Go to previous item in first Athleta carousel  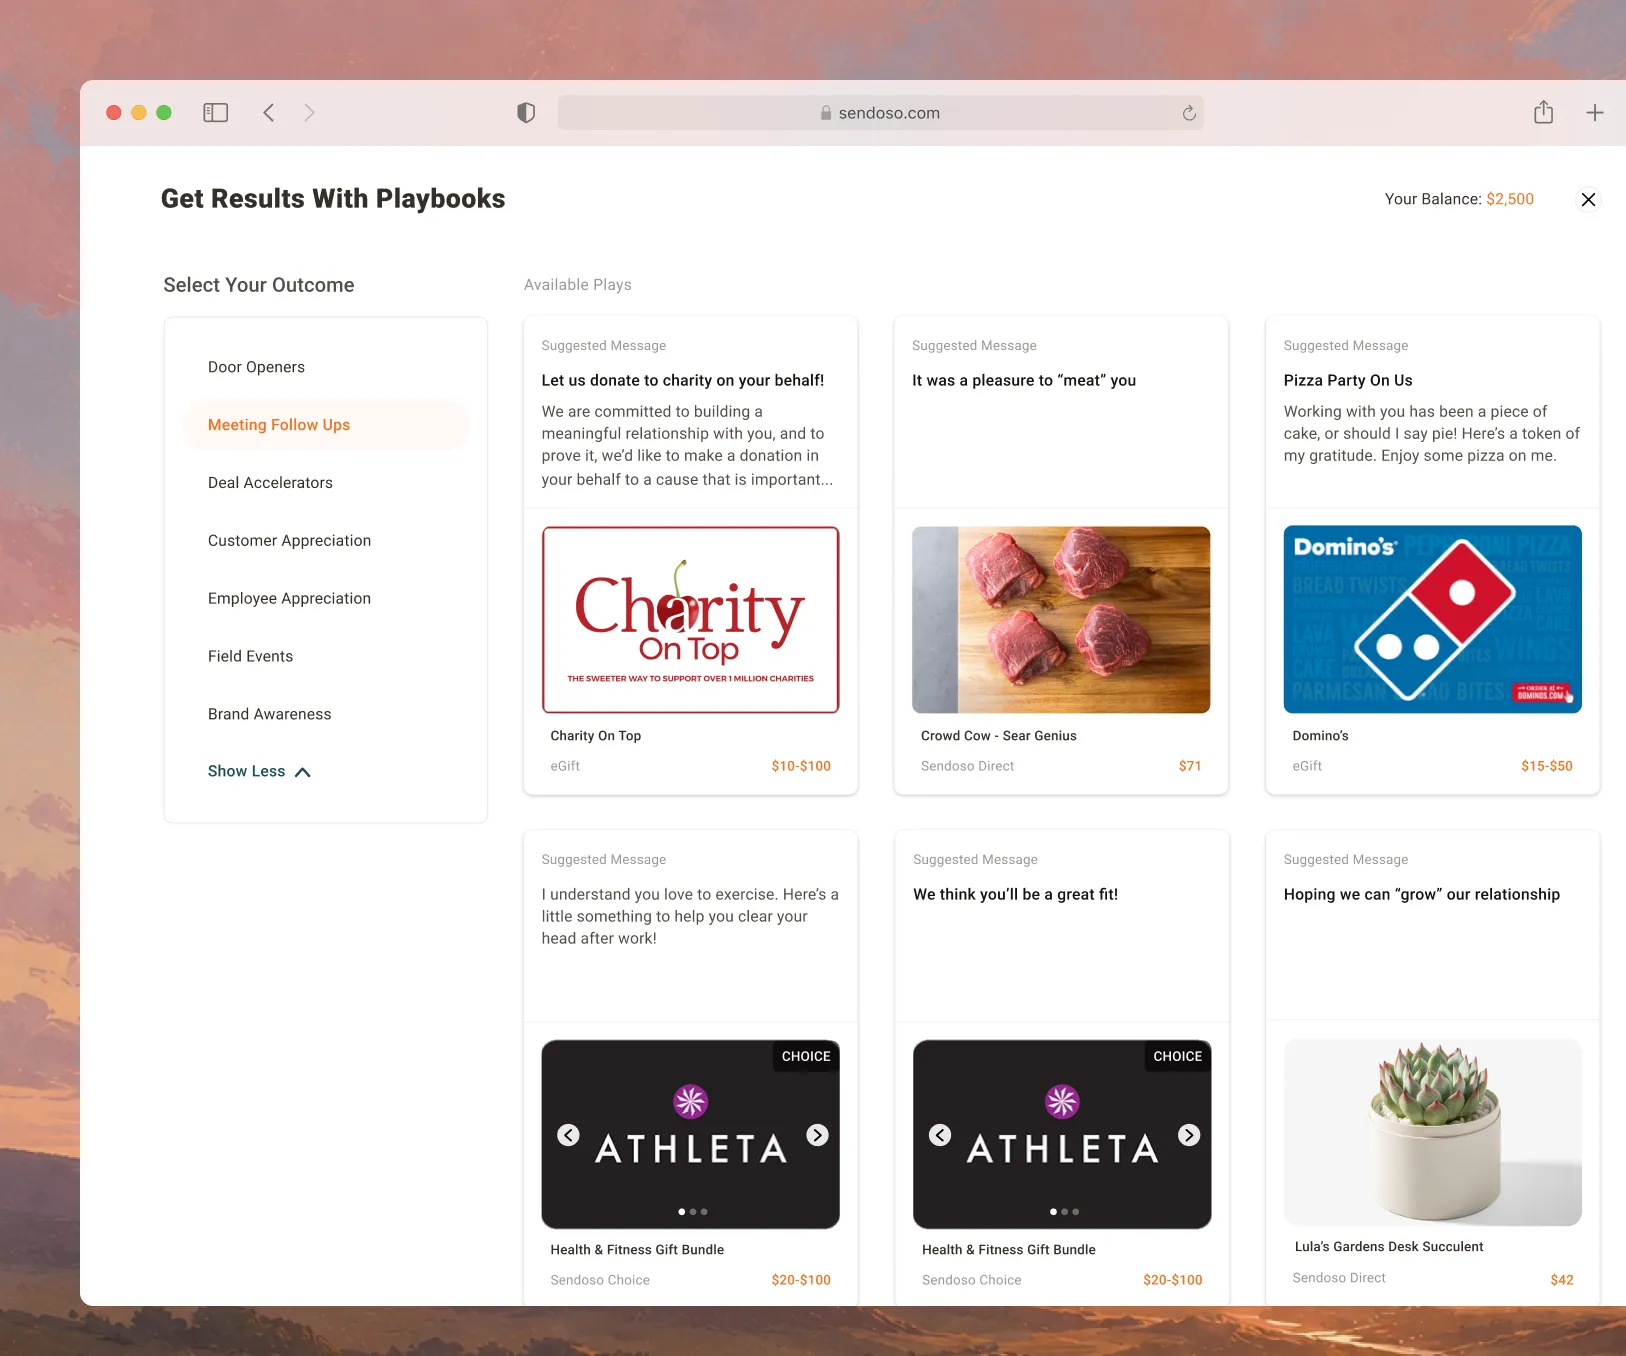point(568,1135)
